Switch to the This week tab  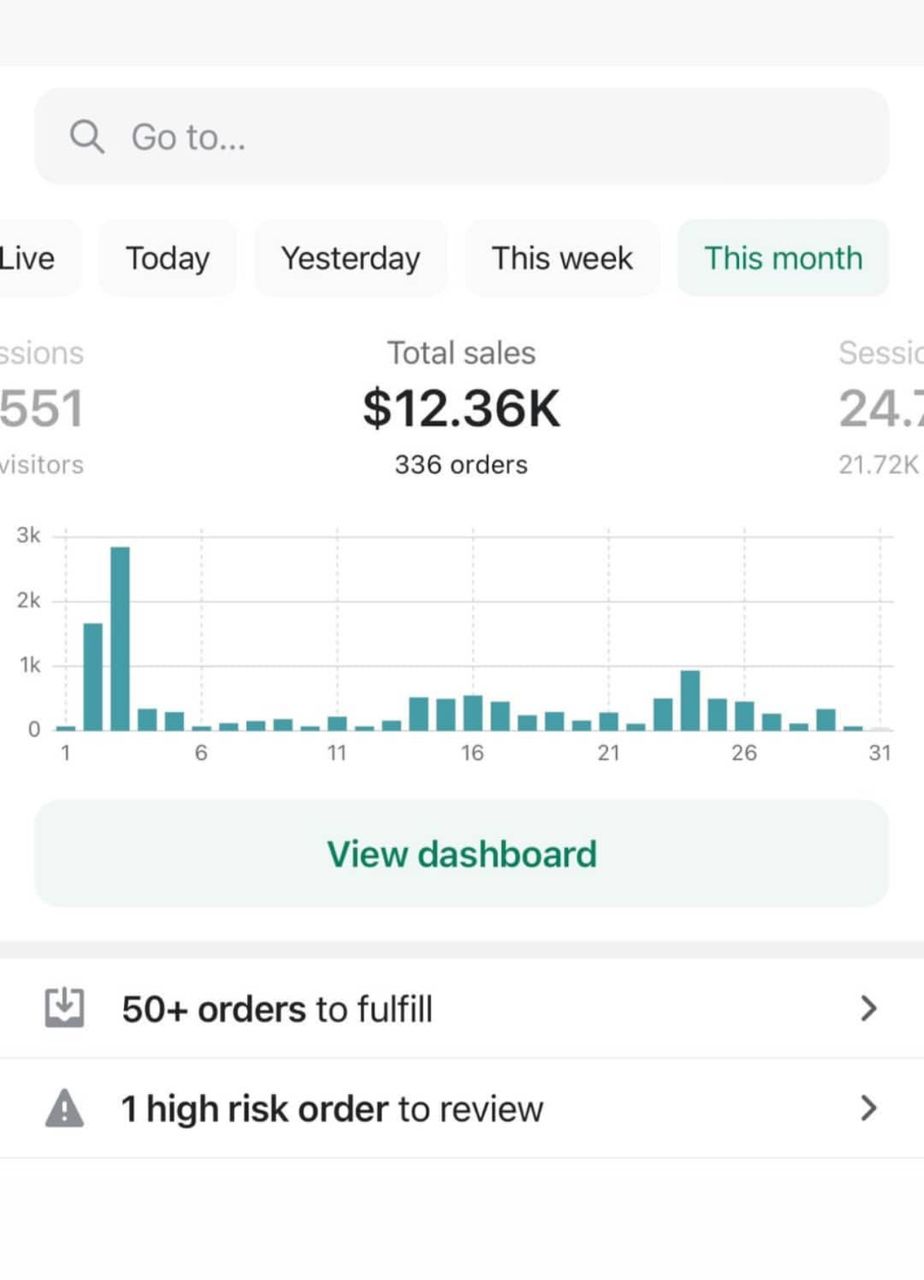click(562, 258)
